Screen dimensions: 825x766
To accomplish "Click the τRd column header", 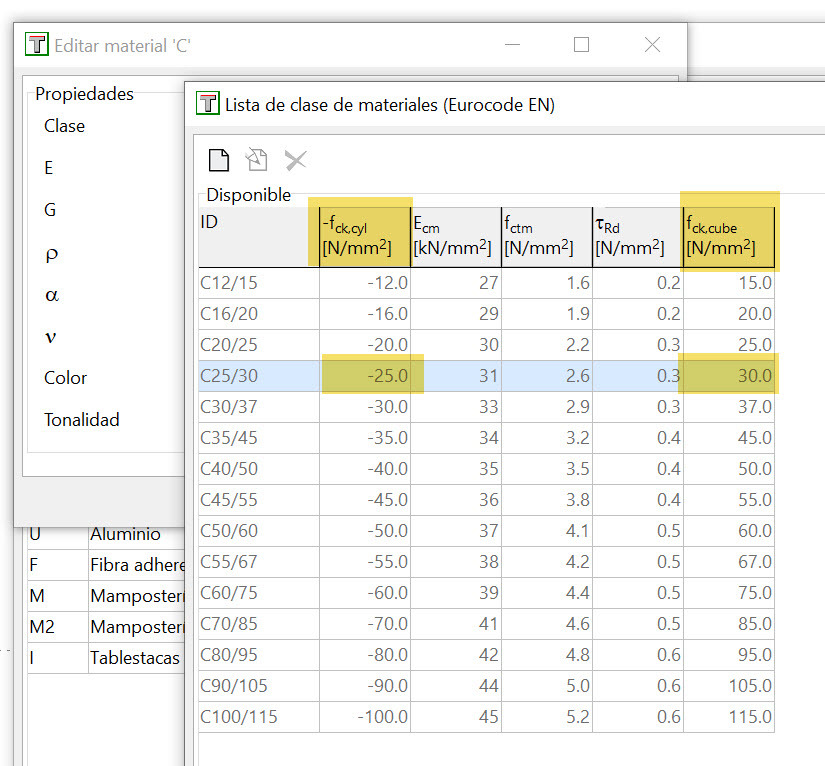I will tap(638, 237).
